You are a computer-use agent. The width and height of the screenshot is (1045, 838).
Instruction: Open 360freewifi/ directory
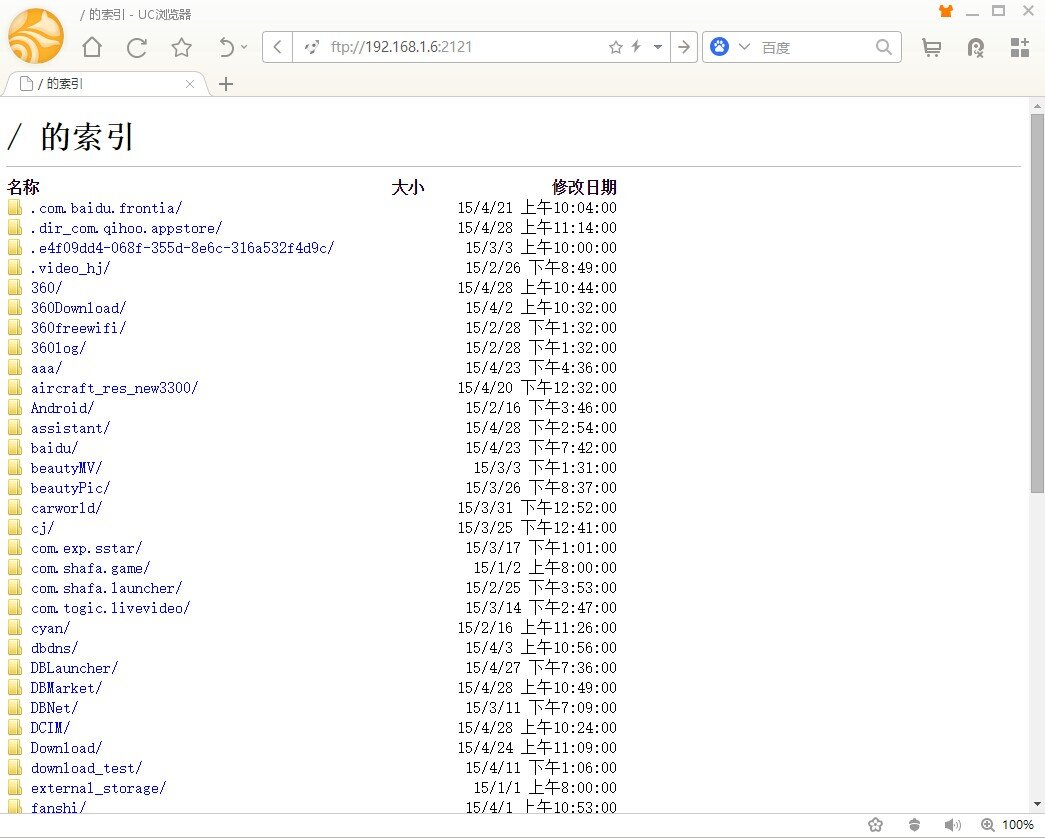pyautogui.click(x=78, y=328)
